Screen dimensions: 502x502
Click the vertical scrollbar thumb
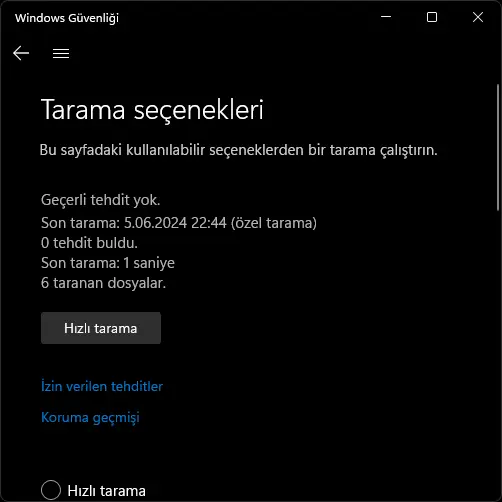click(x=498, y=147)
